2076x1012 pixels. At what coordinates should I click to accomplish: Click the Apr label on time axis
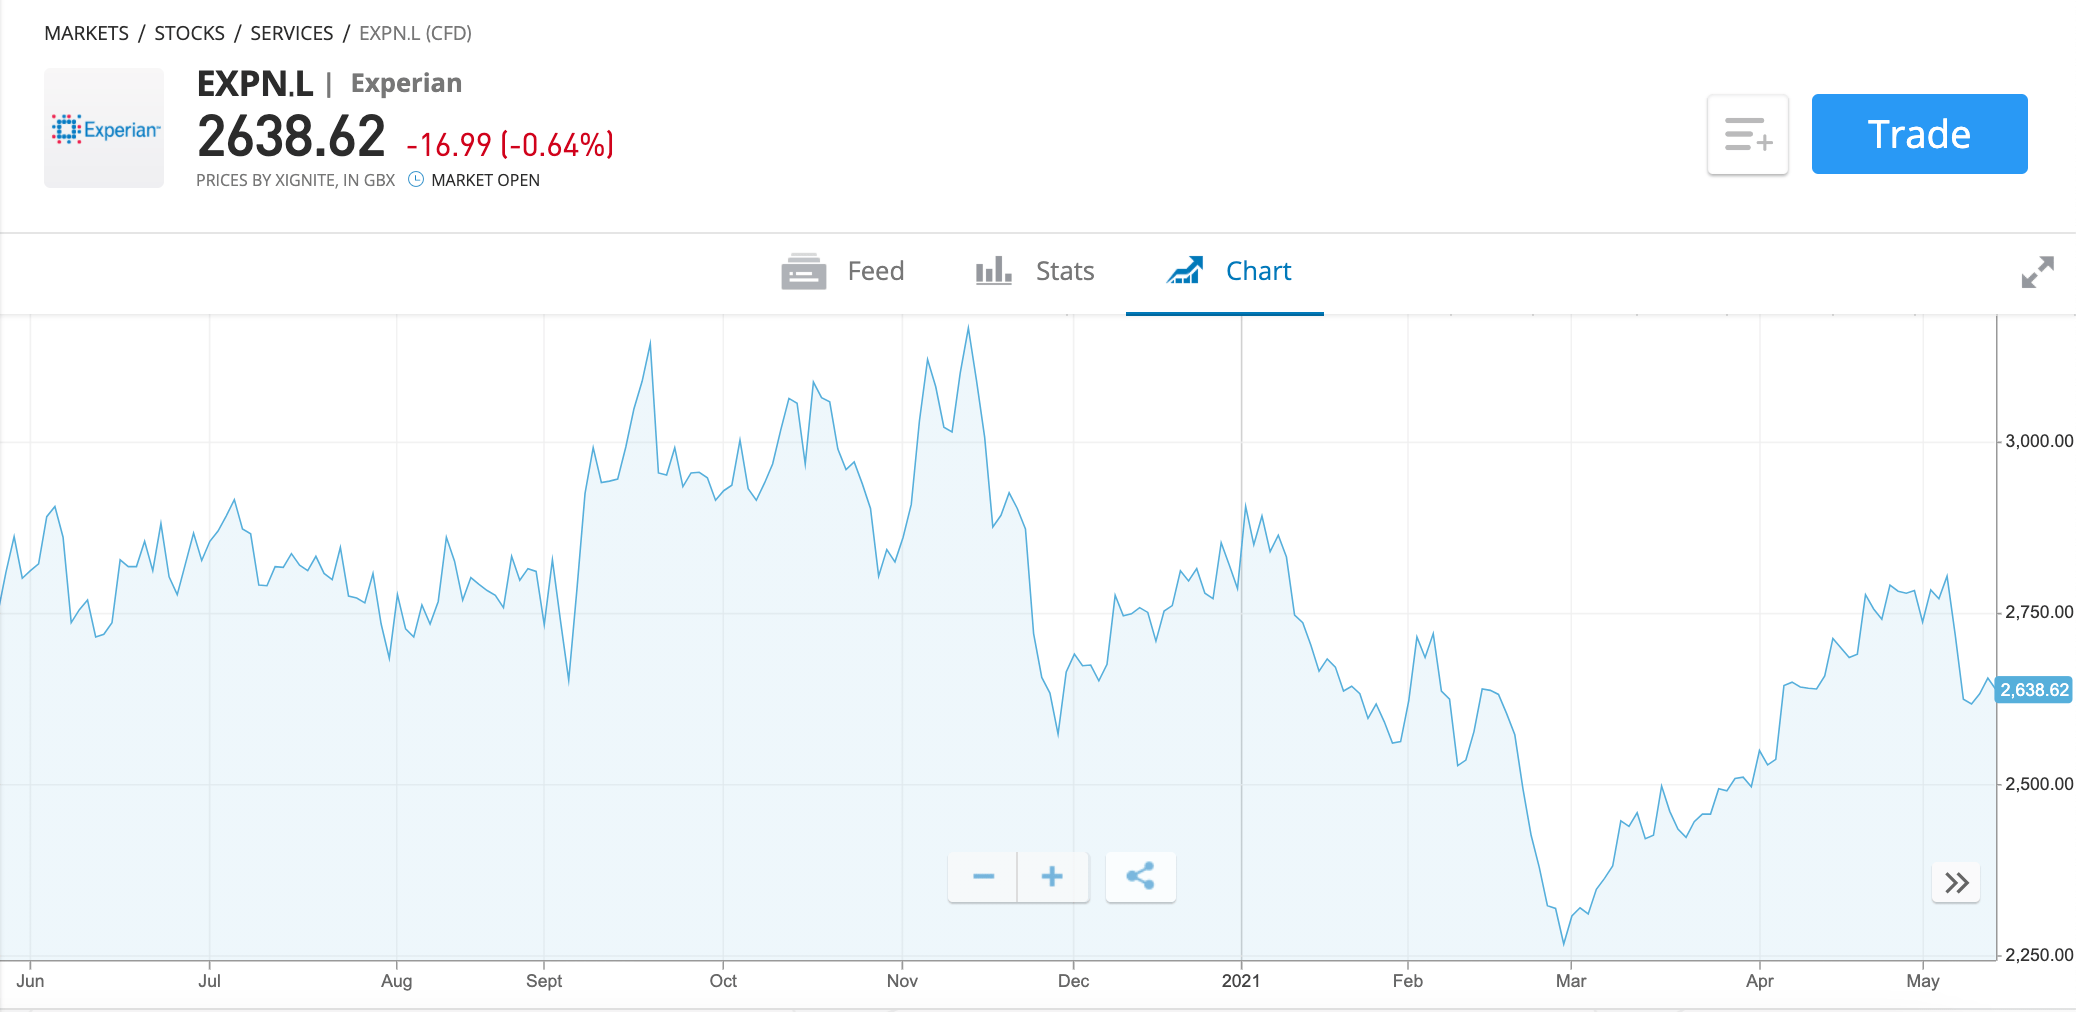click(1760, 981)
